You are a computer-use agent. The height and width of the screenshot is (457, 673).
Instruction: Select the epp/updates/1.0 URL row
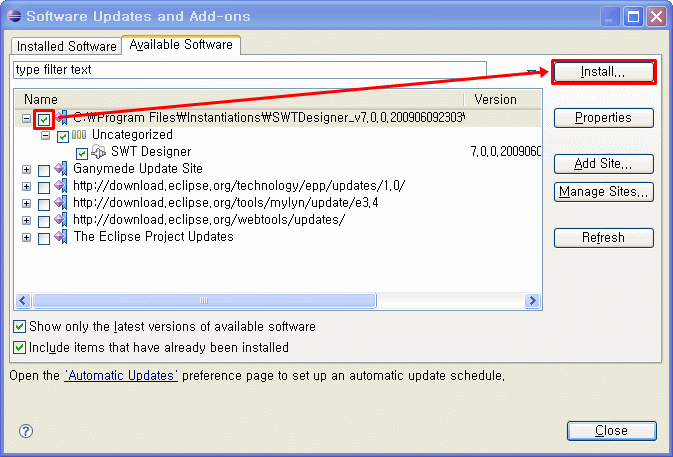[x=239, y=186]
